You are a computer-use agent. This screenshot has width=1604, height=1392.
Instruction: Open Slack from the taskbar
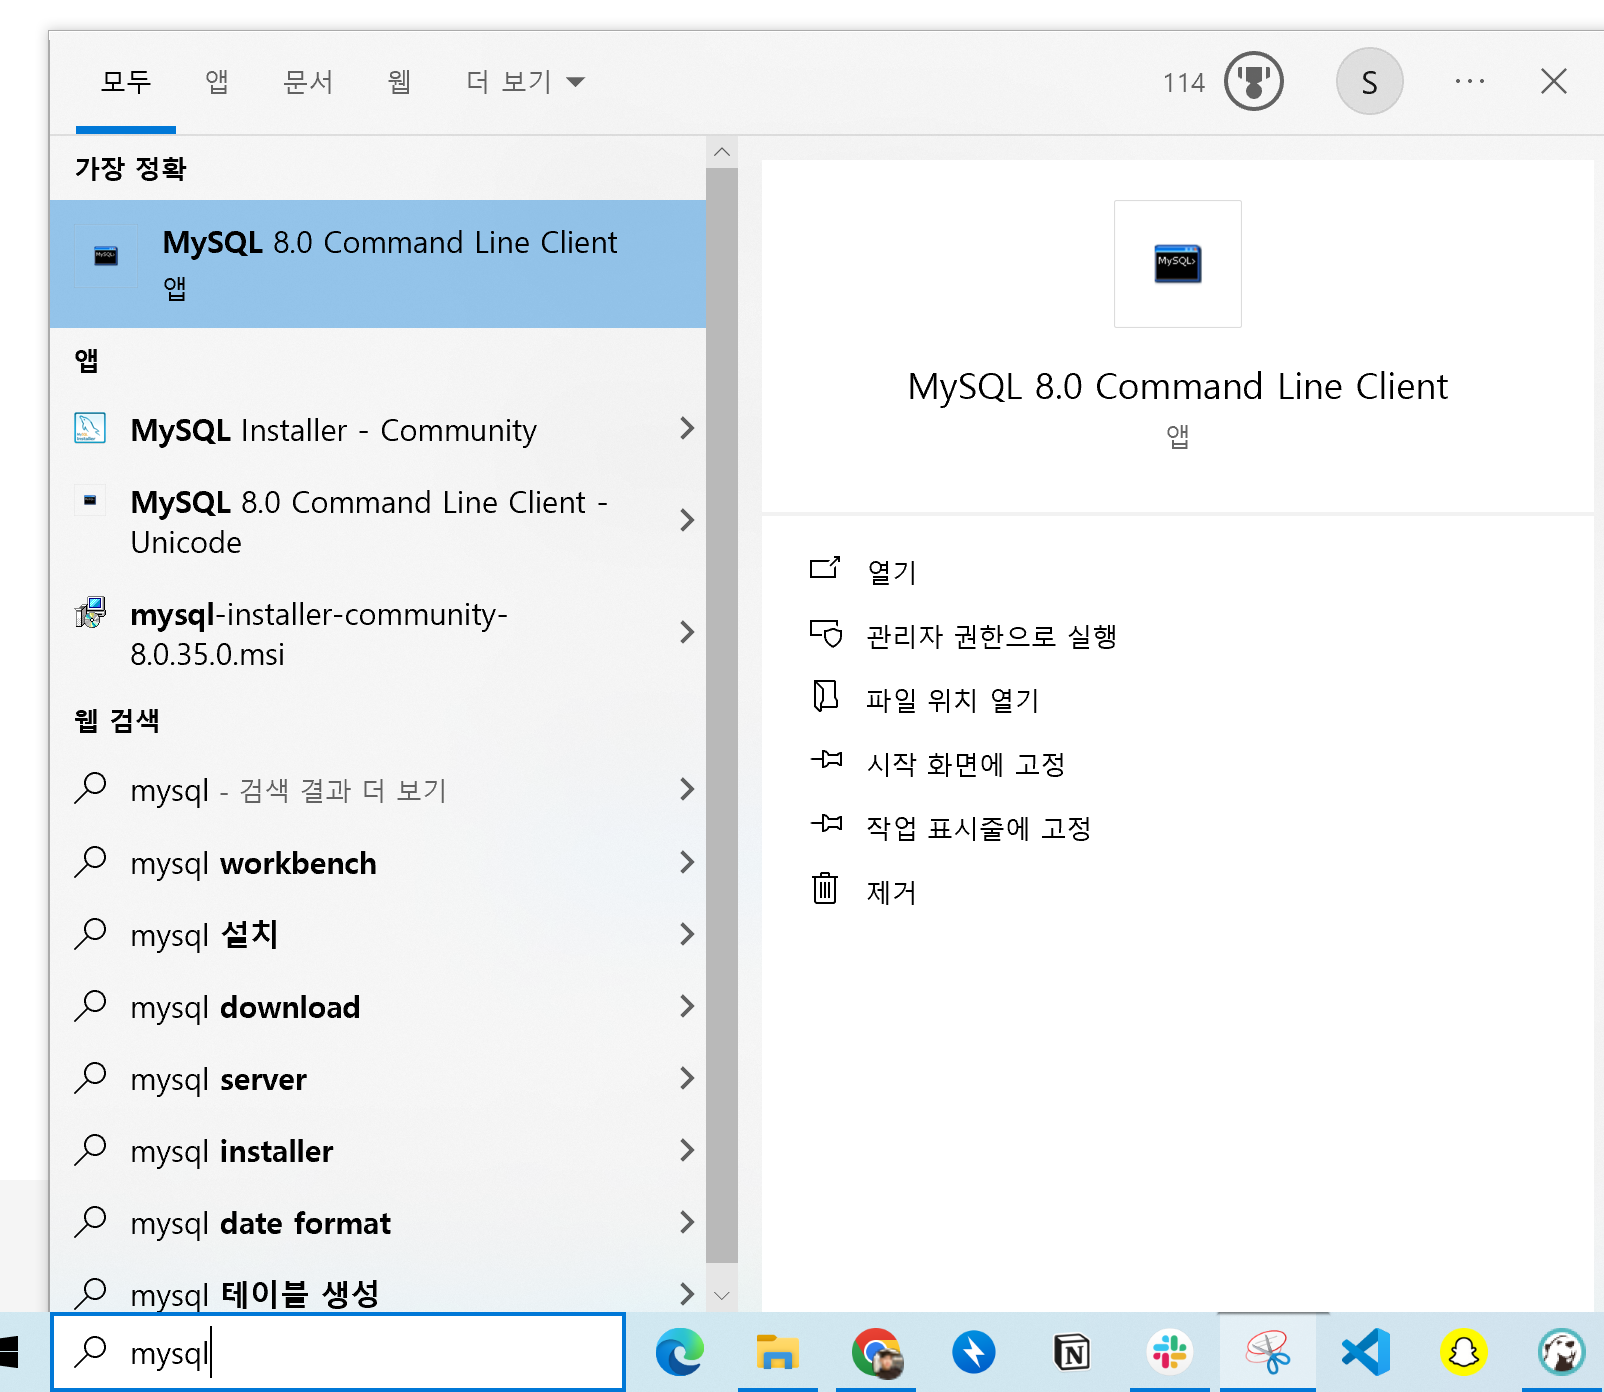click(1170, 1352)
